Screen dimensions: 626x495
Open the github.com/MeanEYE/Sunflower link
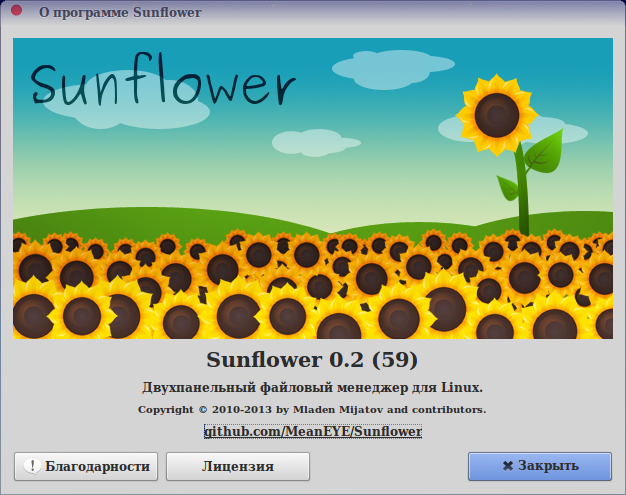313,432
